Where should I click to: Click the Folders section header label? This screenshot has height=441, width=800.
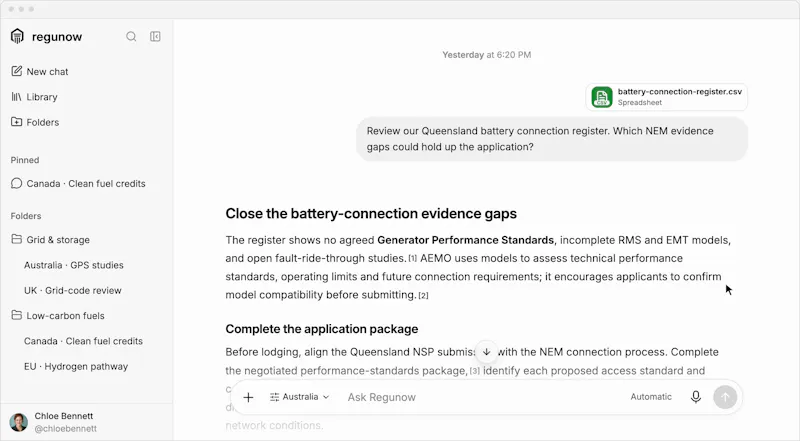(x=26, y=216)
